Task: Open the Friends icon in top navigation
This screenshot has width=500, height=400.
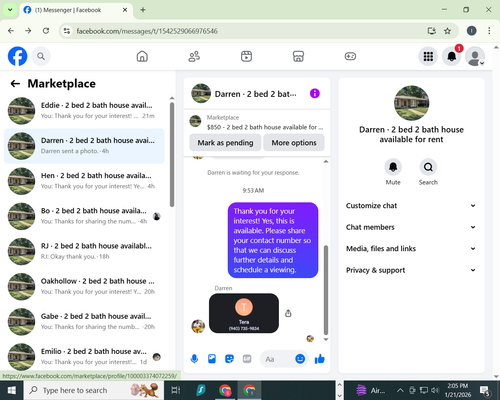Action: tap(194, 56)
